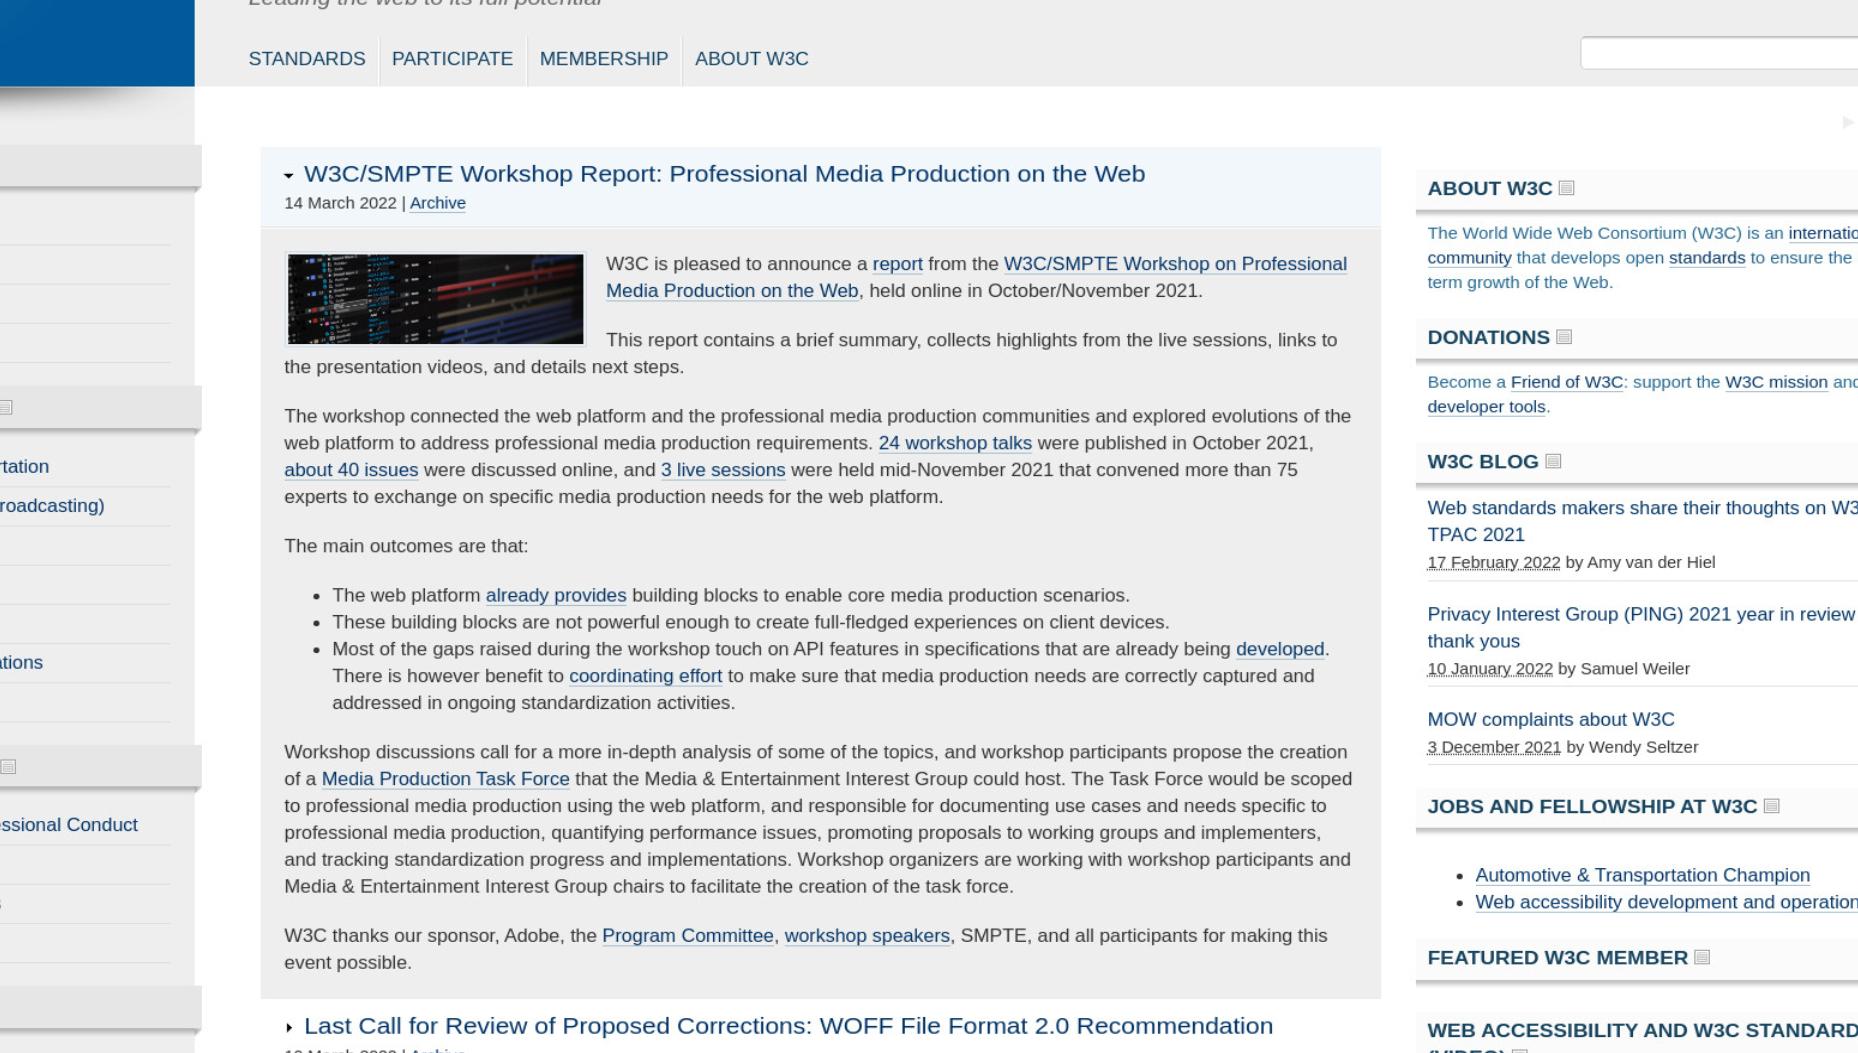The height and width of the screenshot is (1053, 1858).
Task: Open the MEMBERSHIP menu
Action: pyautogui.click(x=604, y=59)
